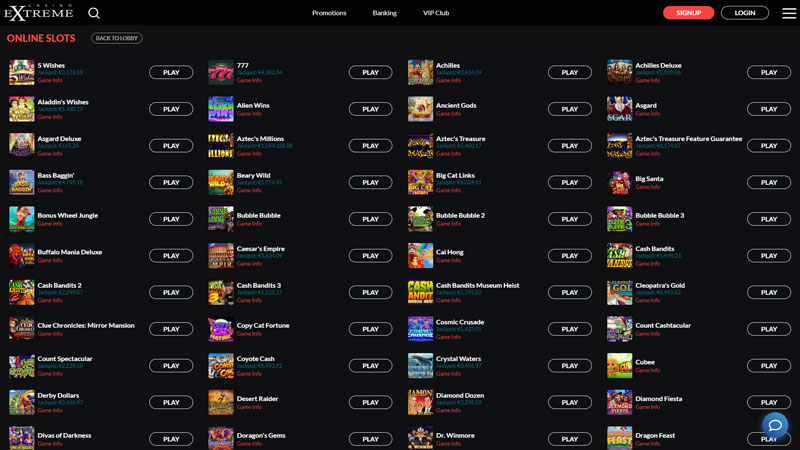
Task: Play the Count Cashtacular slot
Action: pos(769,329)
